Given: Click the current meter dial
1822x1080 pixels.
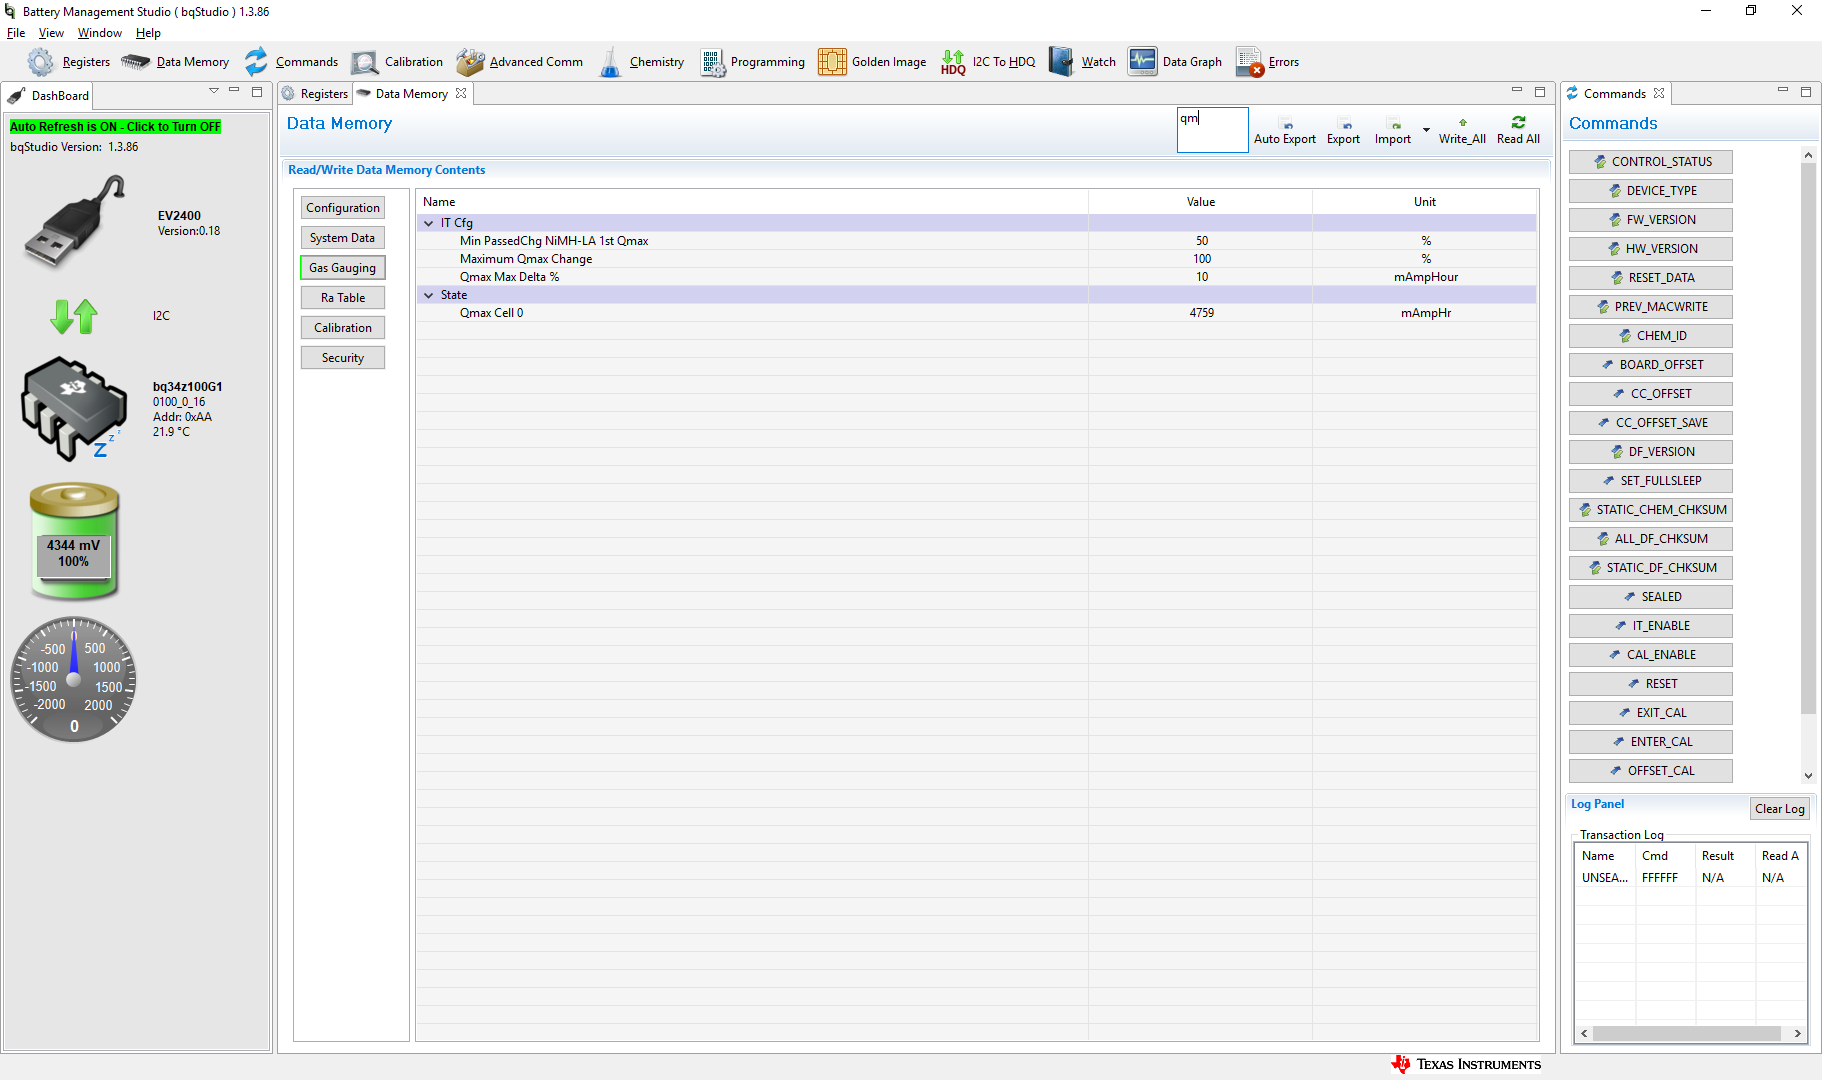Looking at the screenshot, I should pyautogui.click(x=73, y=680).
